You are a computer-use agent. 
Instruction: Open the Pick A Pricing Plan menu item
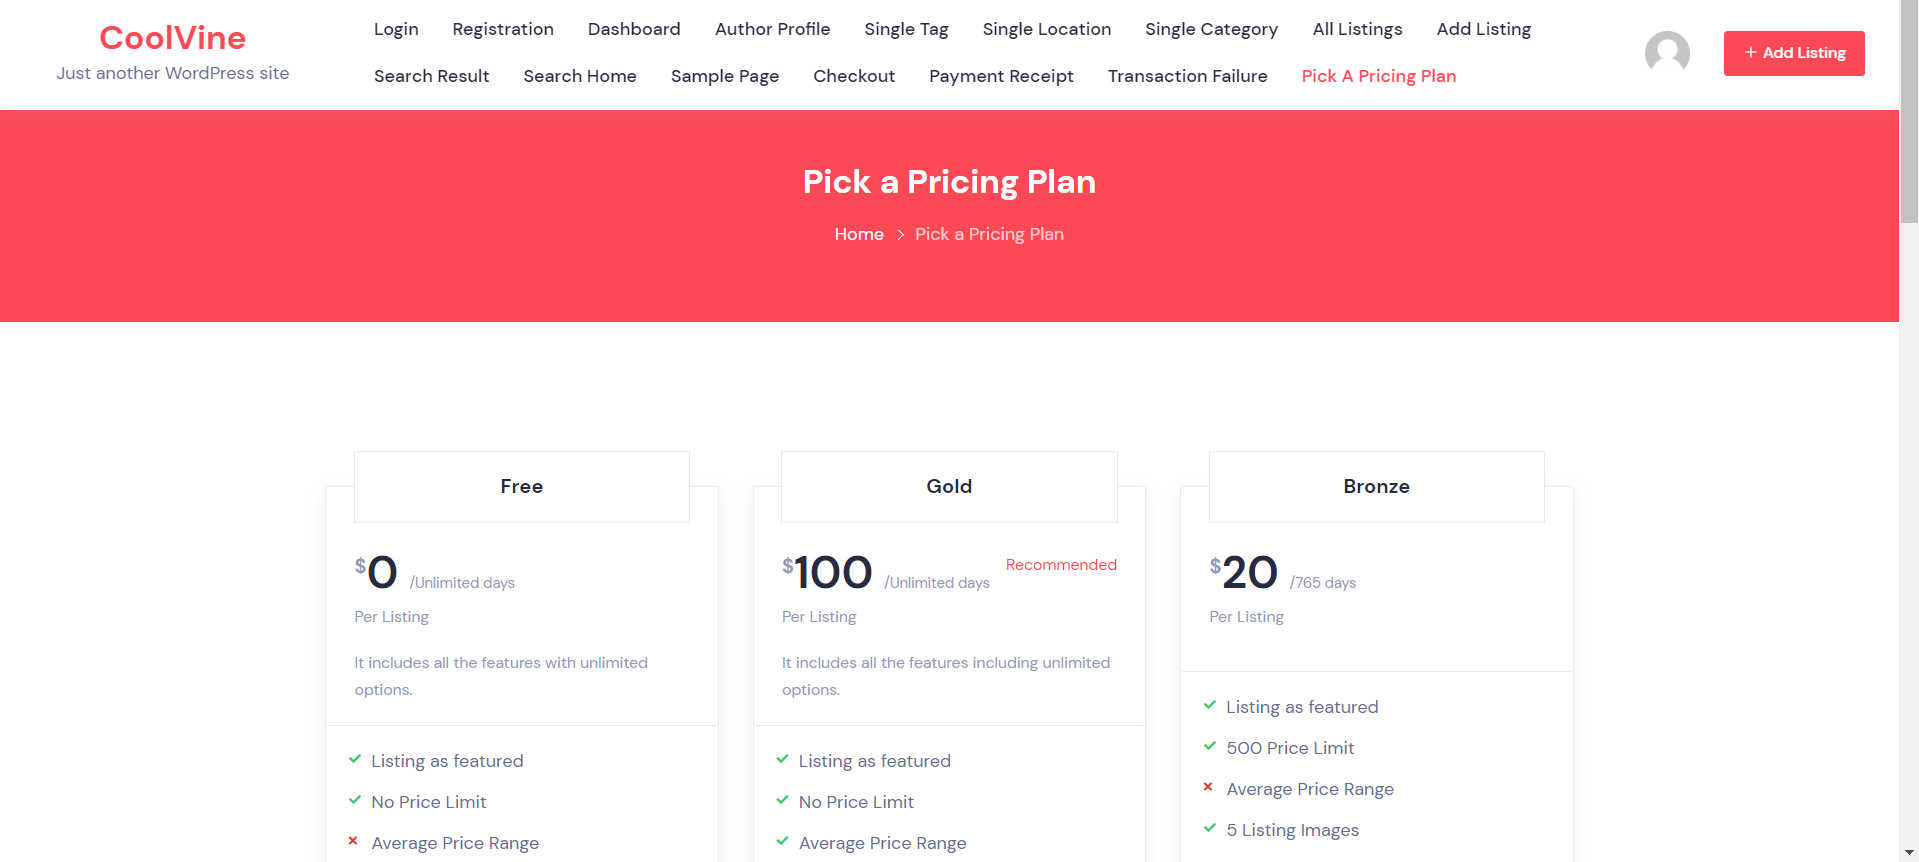[1378, 76]
